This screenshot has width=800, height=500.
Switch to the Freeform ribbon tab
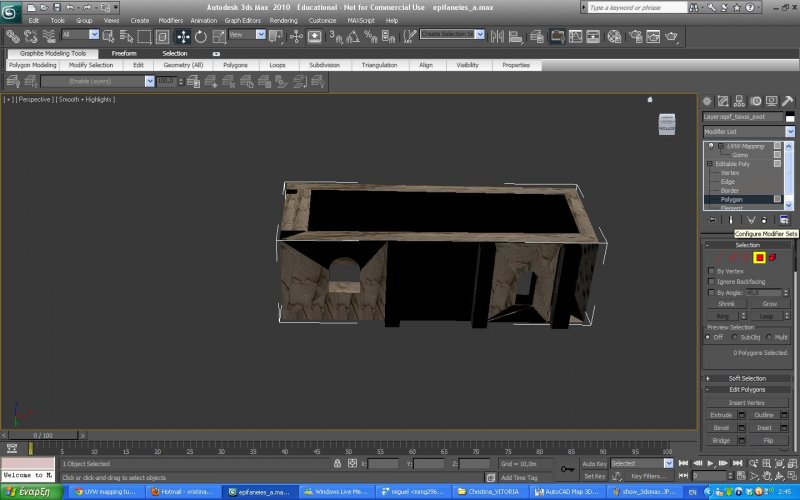124,53
